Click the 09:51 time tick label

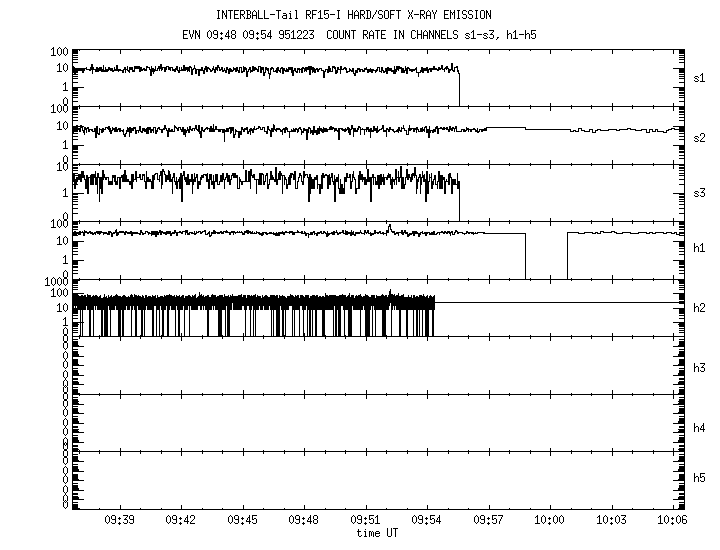pos(366,521)
